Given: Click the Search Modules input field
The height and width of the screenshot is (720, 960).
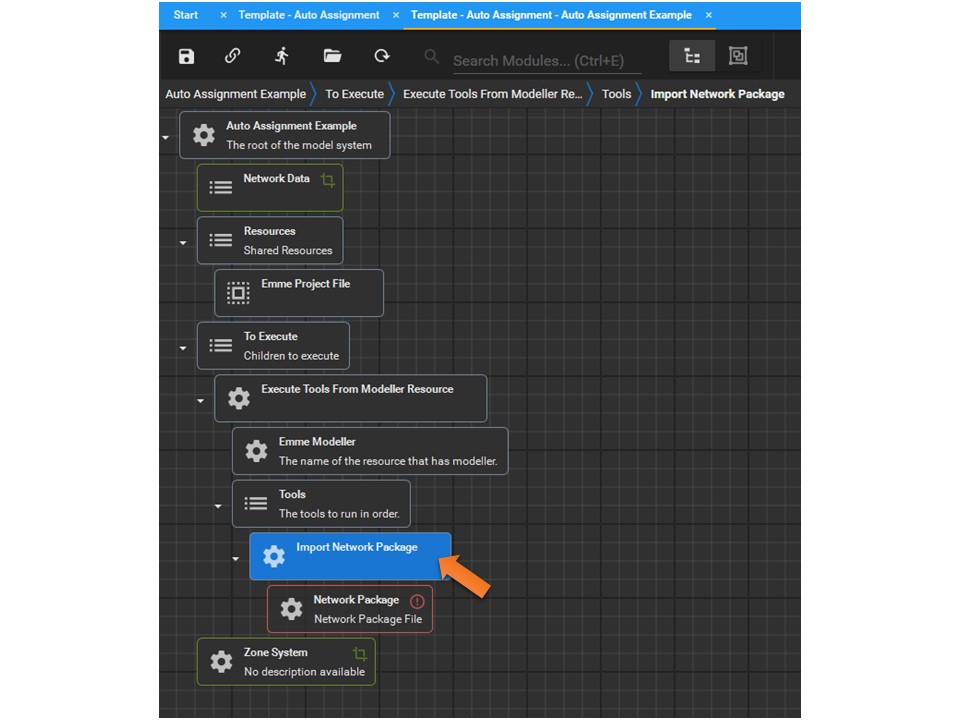Looking at the screenshot, I should [x=540, y=60].
